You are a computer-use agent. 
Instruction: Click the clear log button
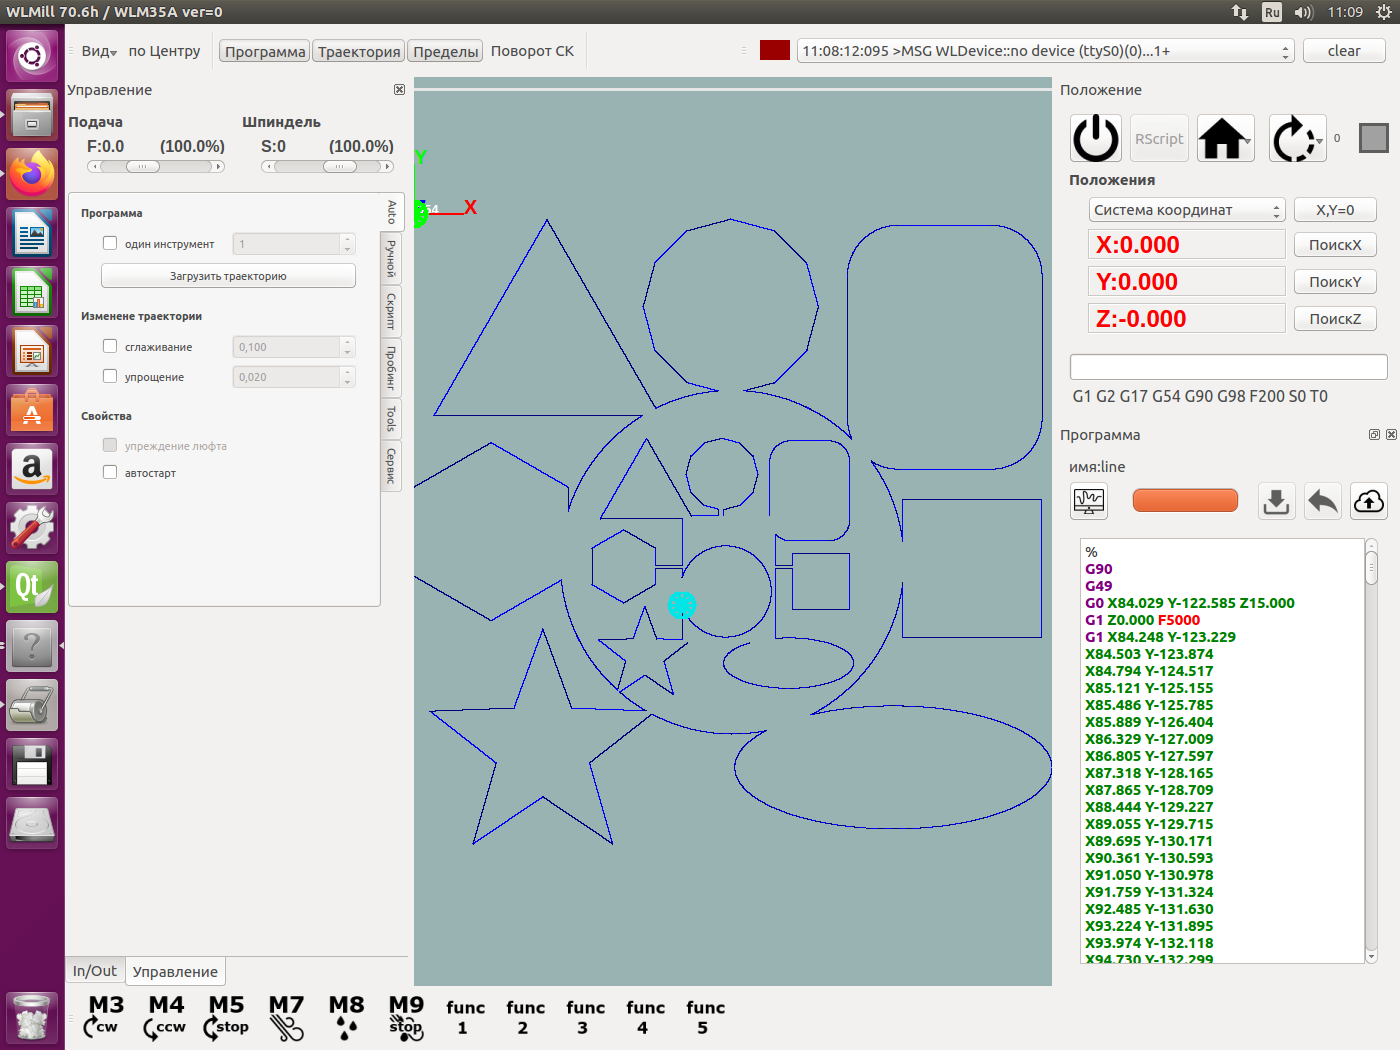[x=1344, y=51]
